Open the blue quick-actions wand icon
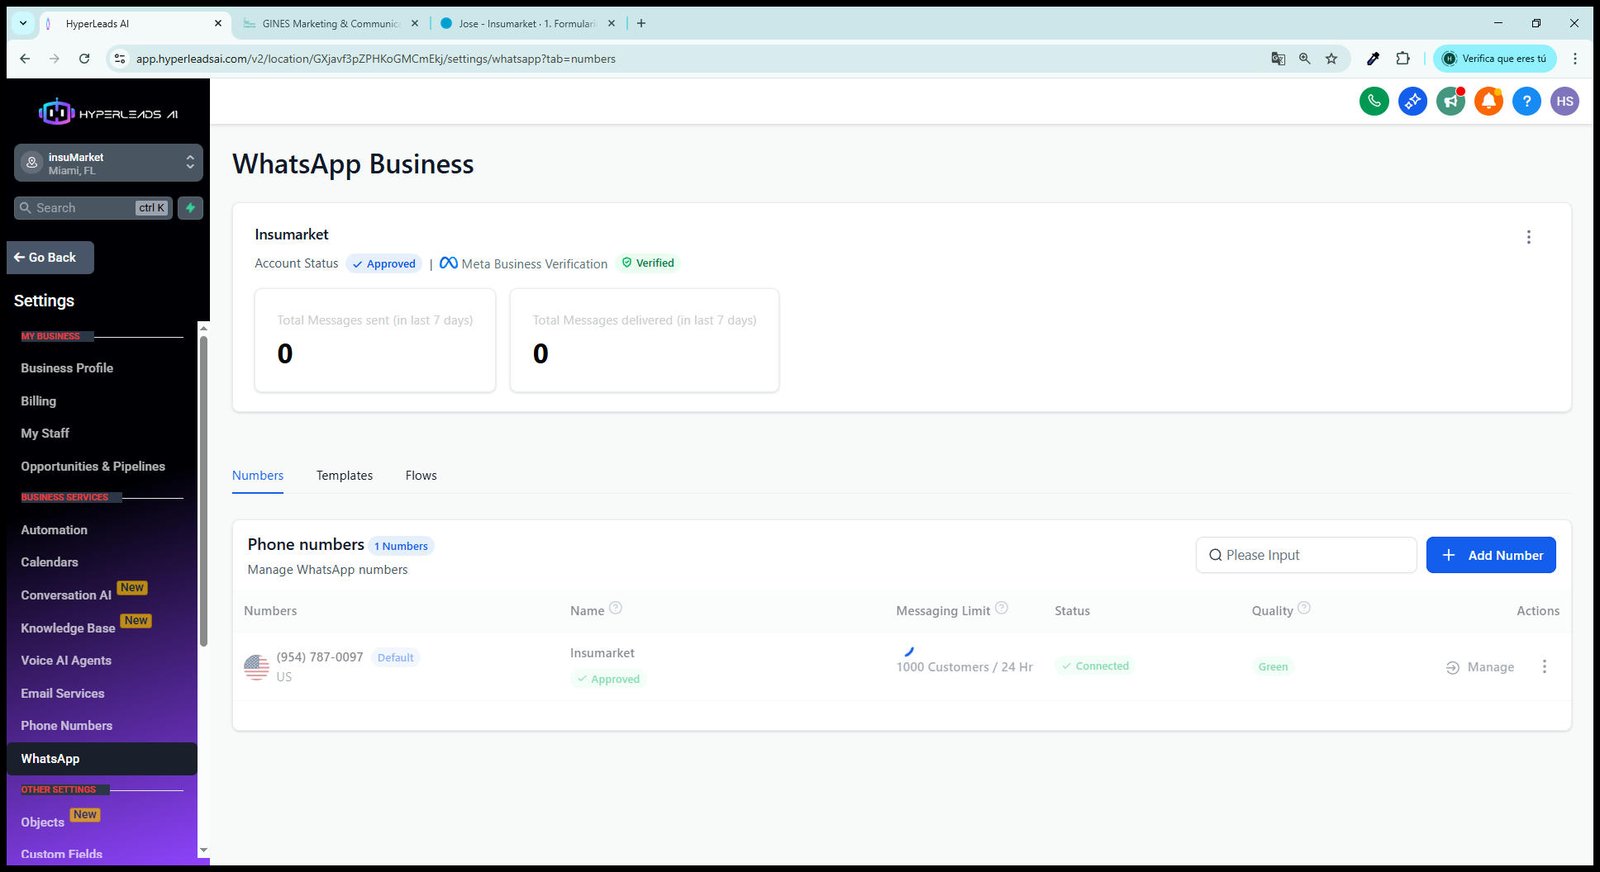This screenshot has height=872, width=1600. pos(1412,101)
